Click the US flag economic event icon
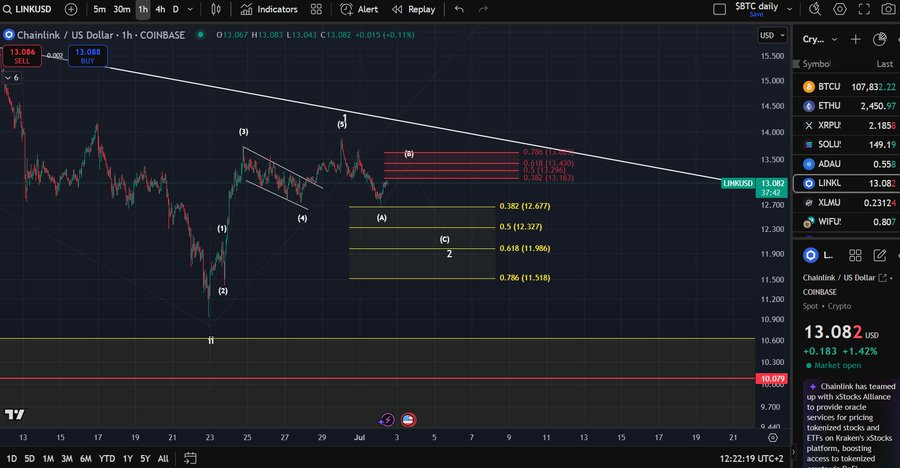The width and height of the screenshot is (900, 468). 408,420
